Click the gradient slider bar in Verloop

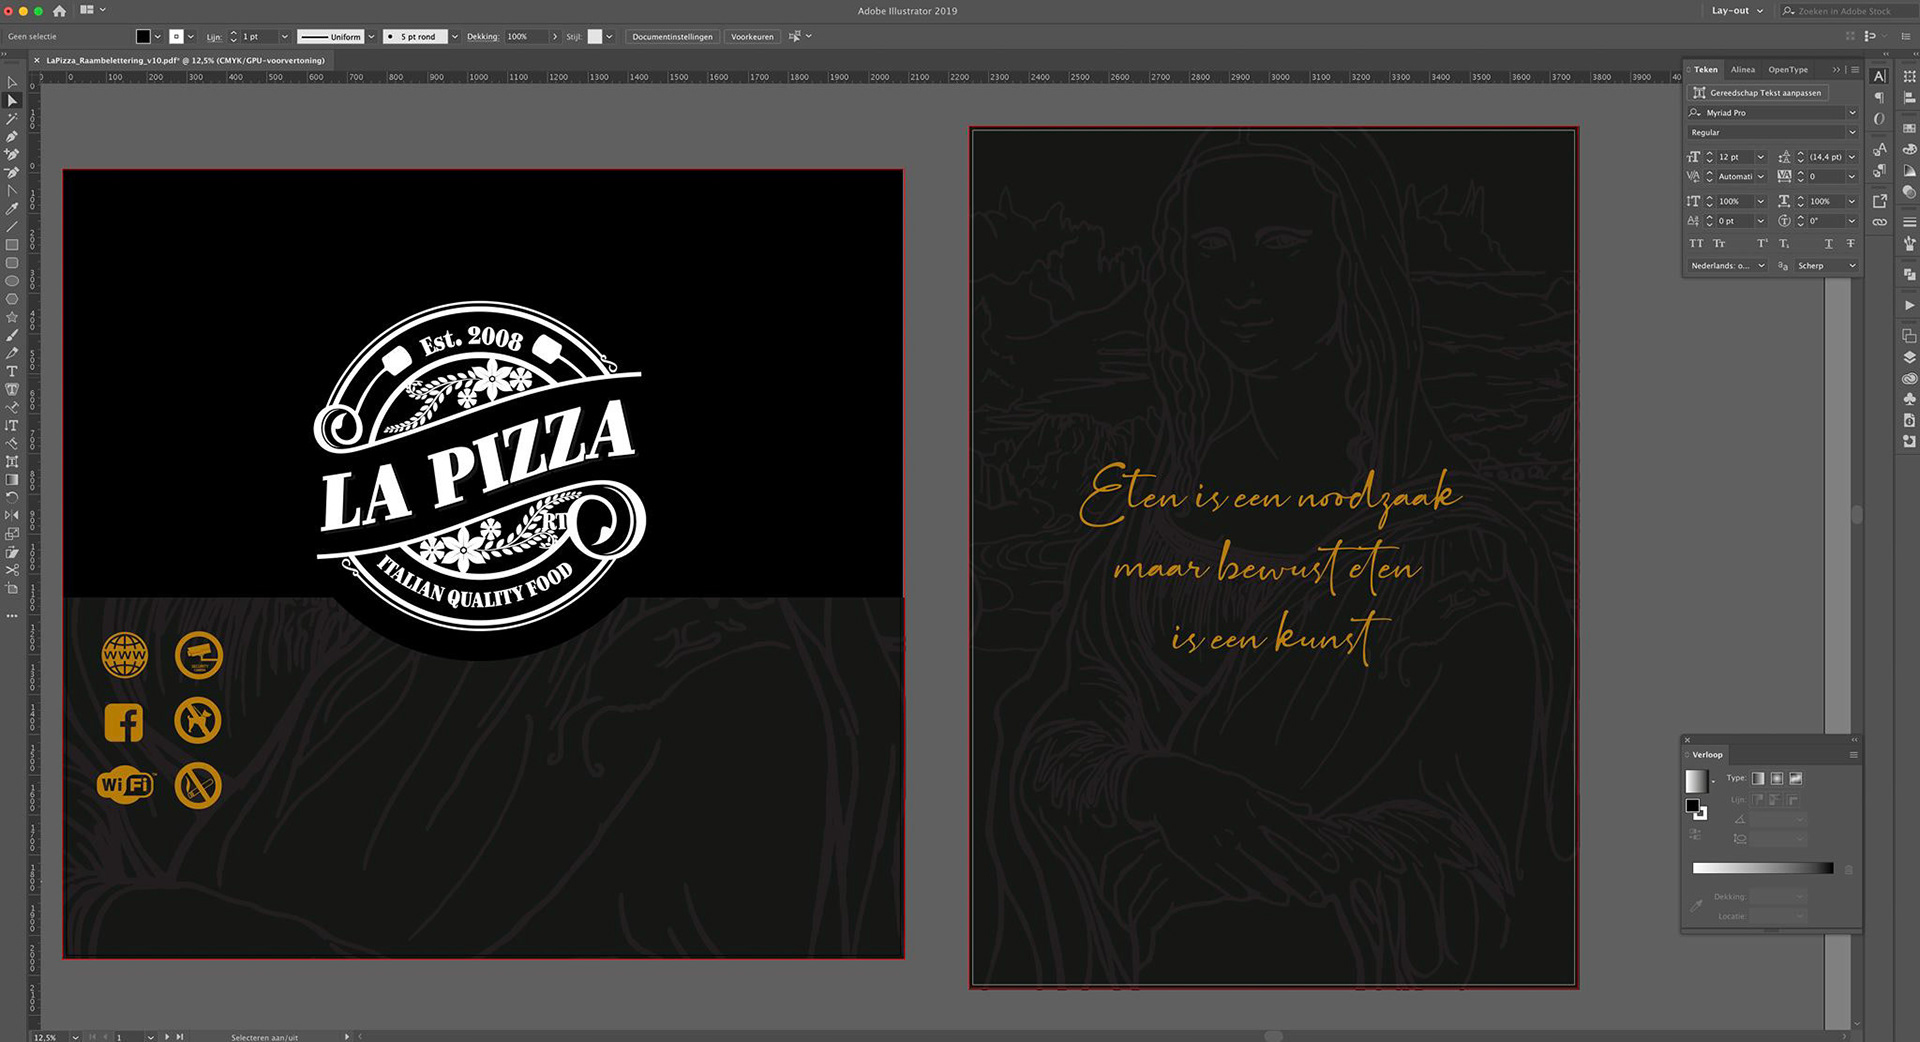pyautogui.click(x=1762, y=868)
